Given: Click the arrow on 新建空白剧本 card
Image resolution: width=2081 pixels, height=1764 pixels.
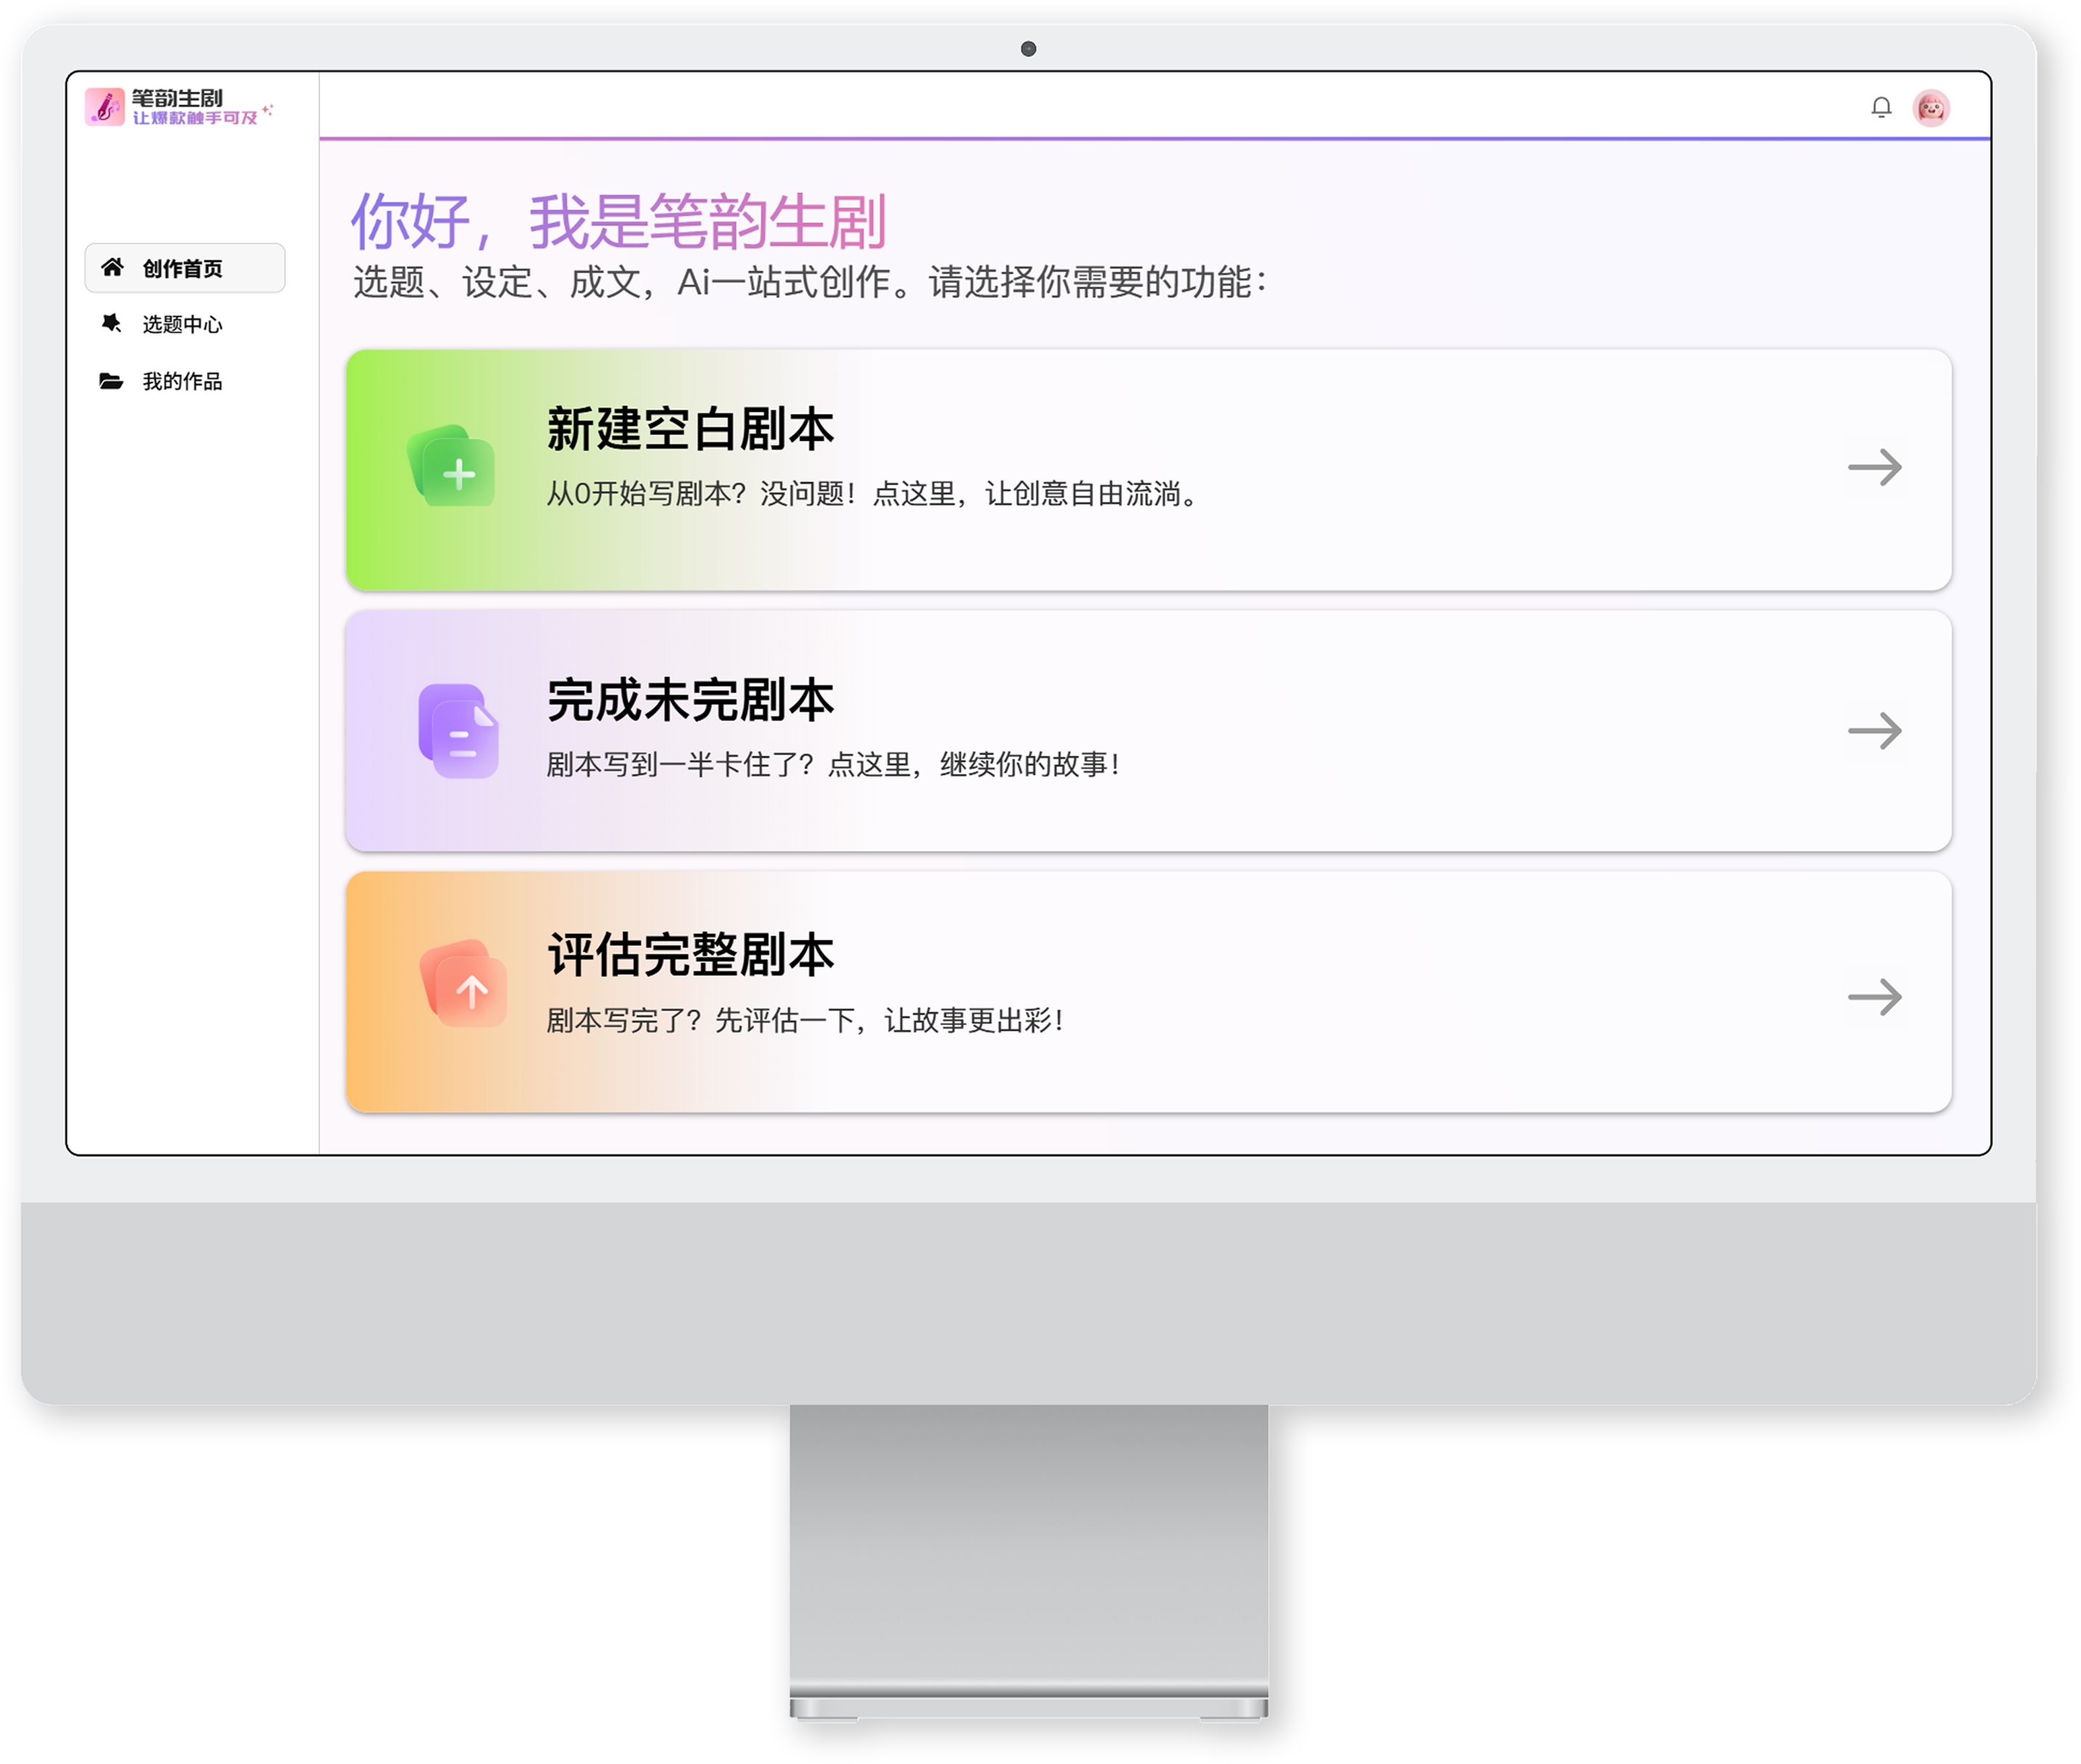Looking at the screenshot, I should (1874, 467).
